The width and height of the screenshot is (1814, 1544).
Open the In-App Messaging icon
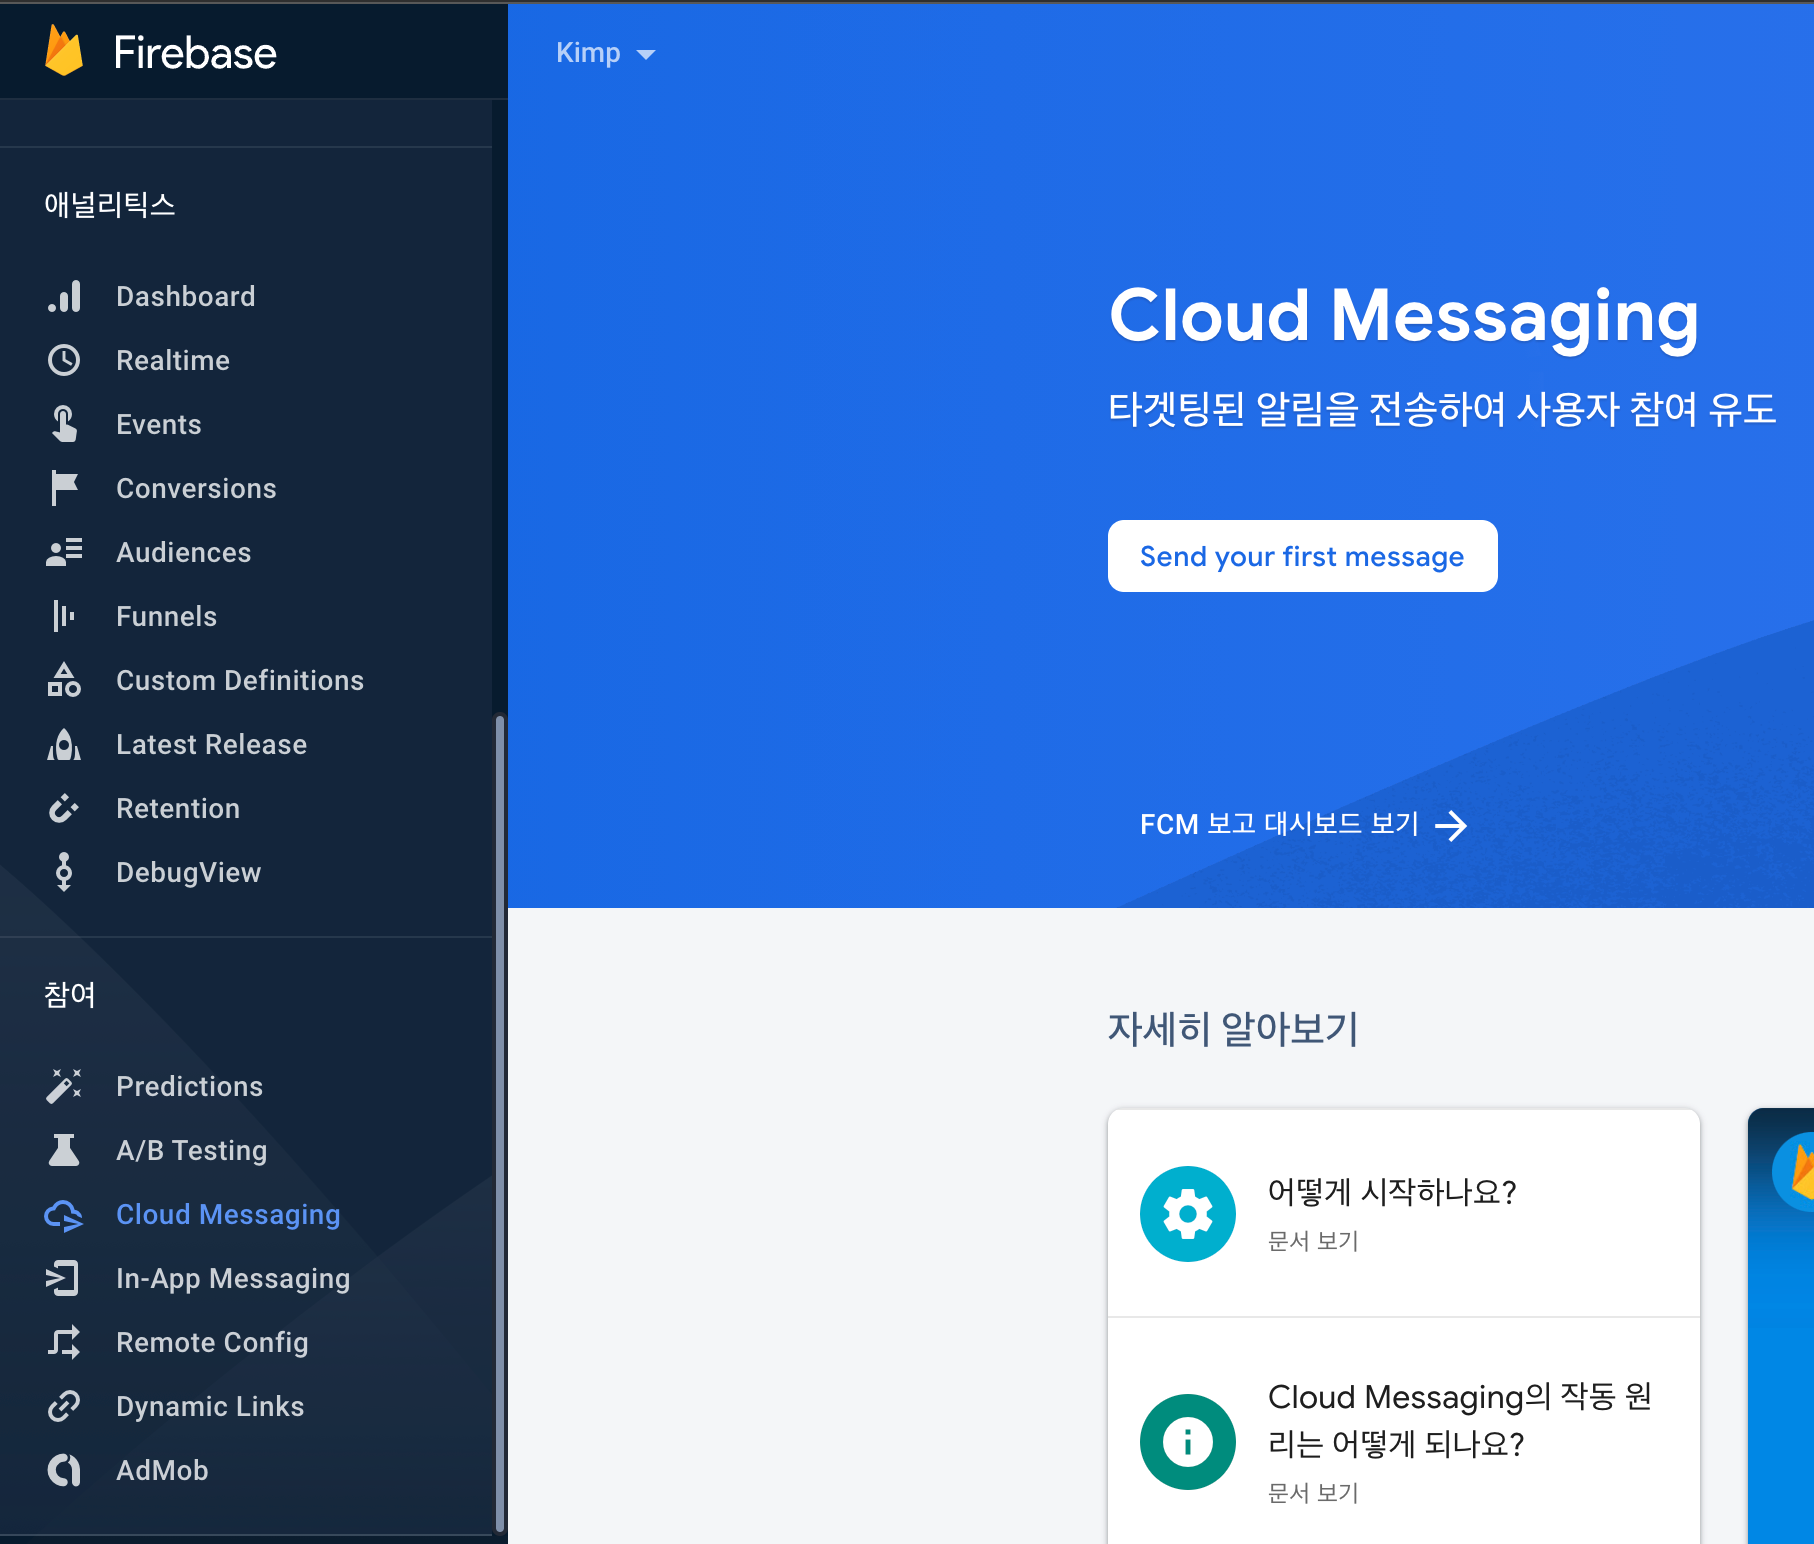(x=64, y=1278)
